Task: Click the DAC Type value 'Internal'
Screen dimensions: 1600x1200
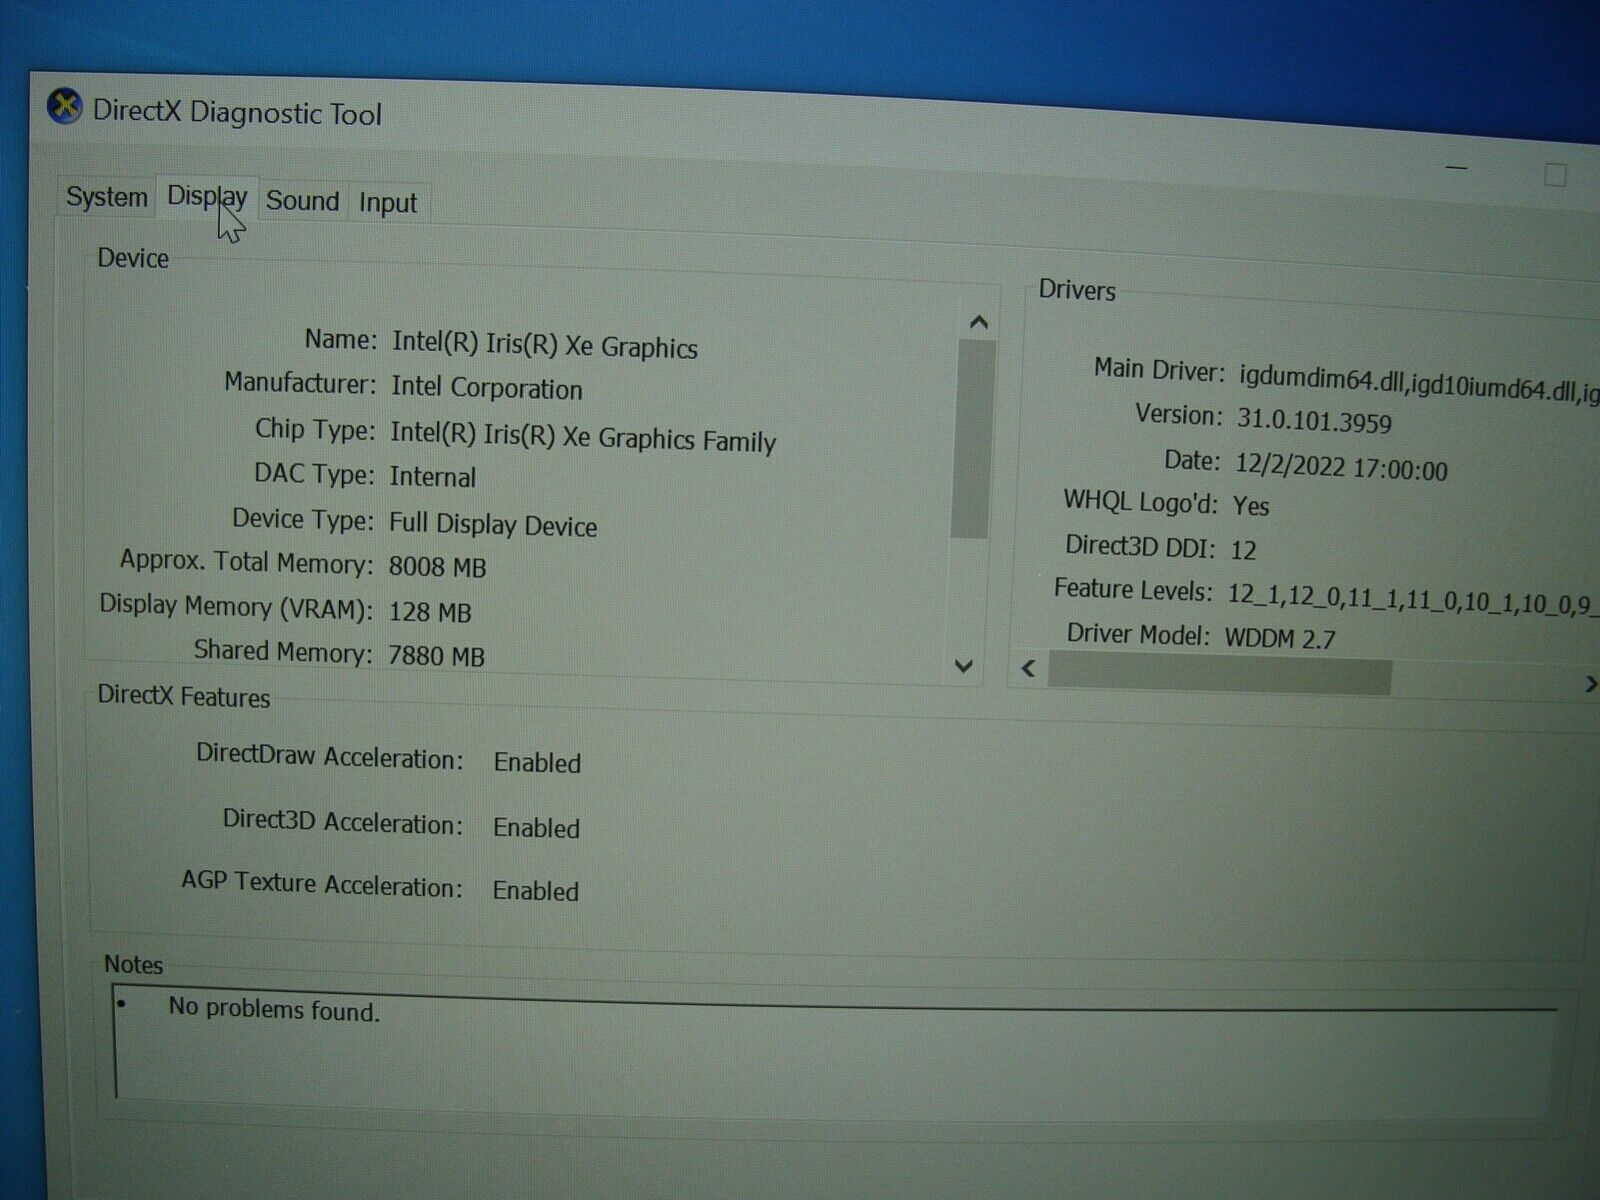Action: click(x=433, y=477)
